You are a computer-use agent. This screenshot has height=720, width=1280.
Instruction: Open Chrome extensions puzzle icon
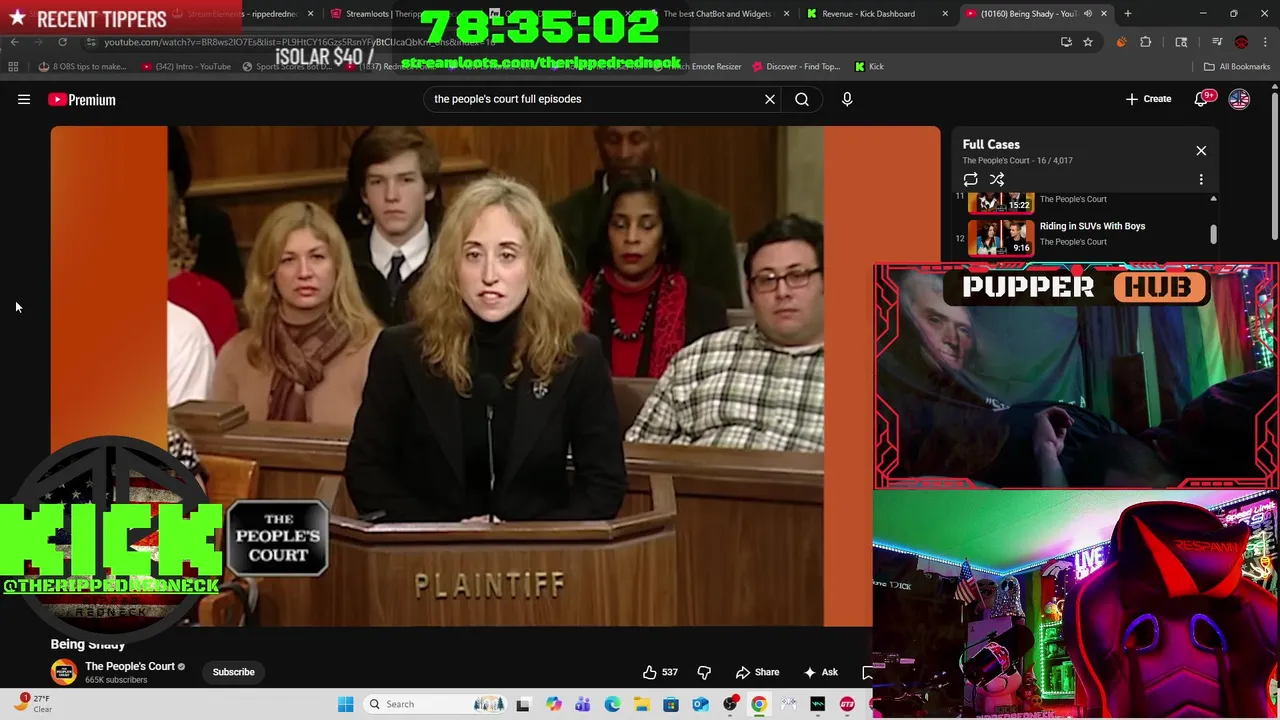[1146, 42]
